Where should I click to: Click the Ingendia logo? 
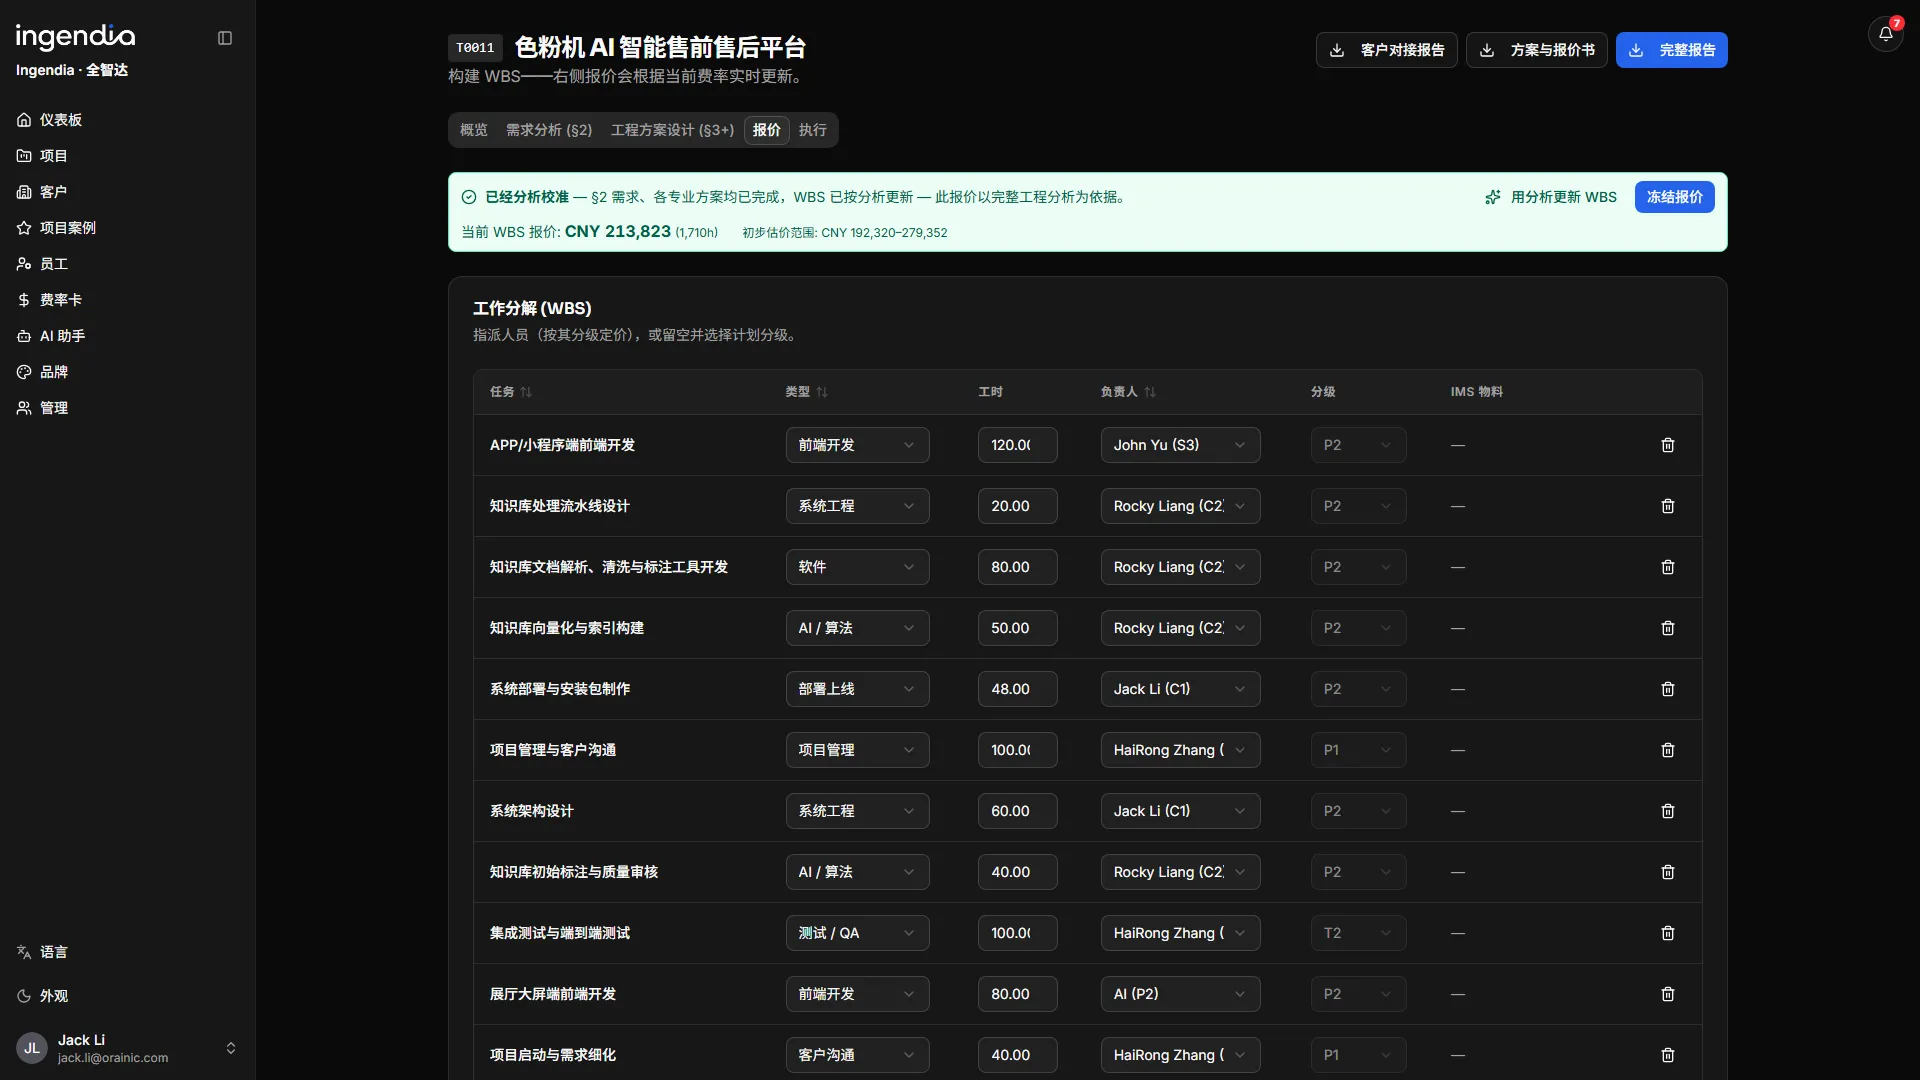(x=75, y=37)
